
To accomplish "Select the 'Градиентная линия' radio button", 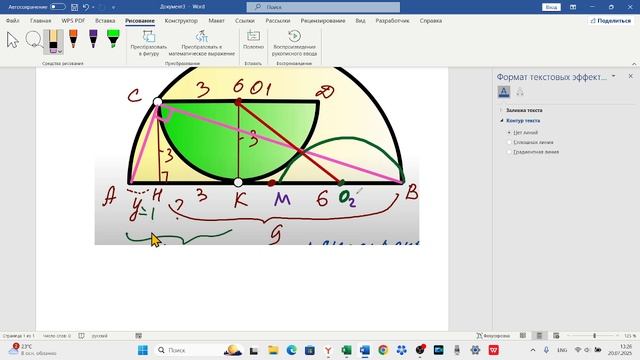I will coord(509,152).
